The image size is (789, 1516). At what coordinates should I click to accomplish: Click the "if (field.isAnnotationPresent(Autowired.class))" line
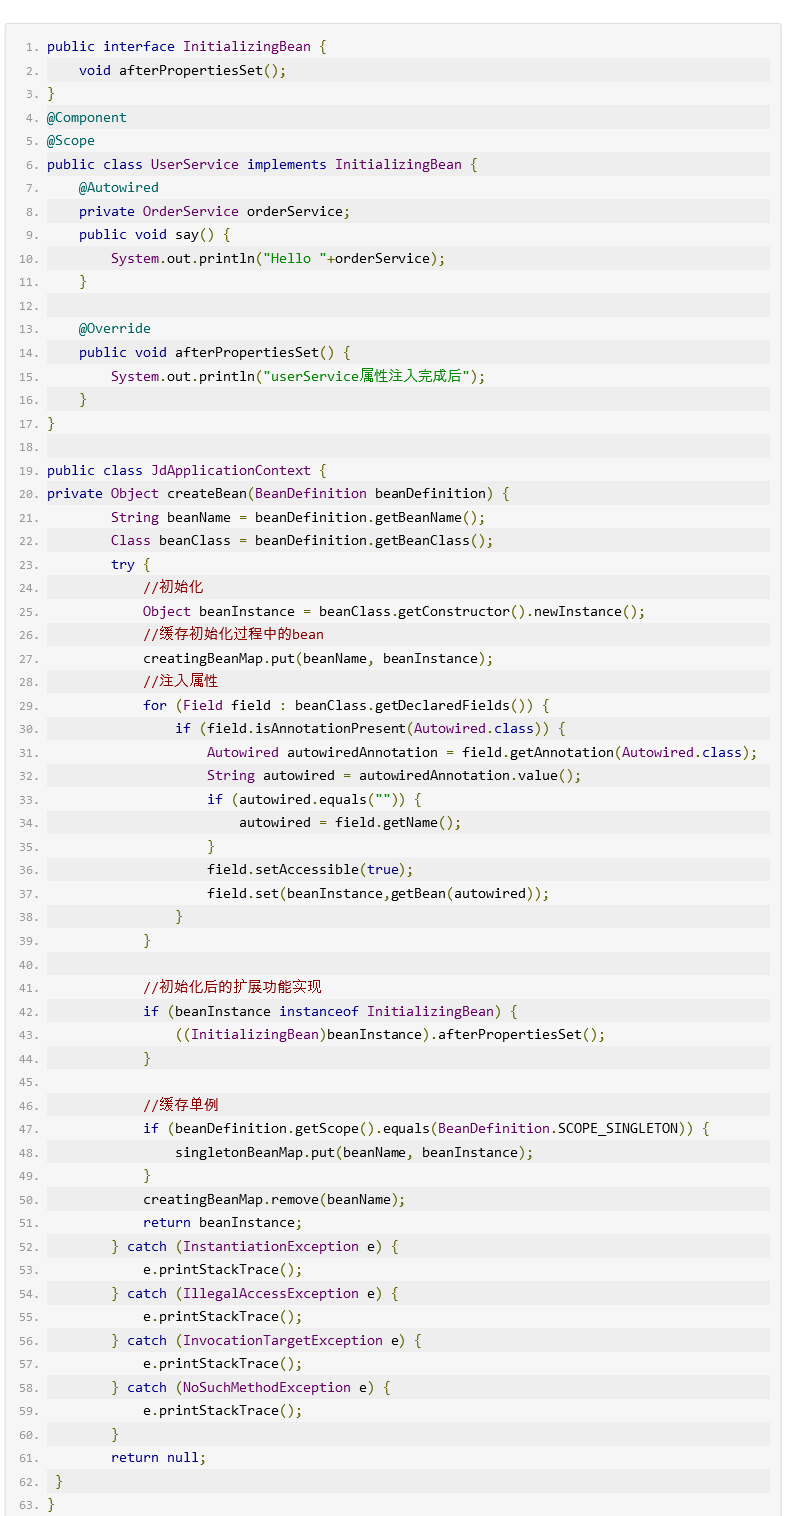[370, 728]
